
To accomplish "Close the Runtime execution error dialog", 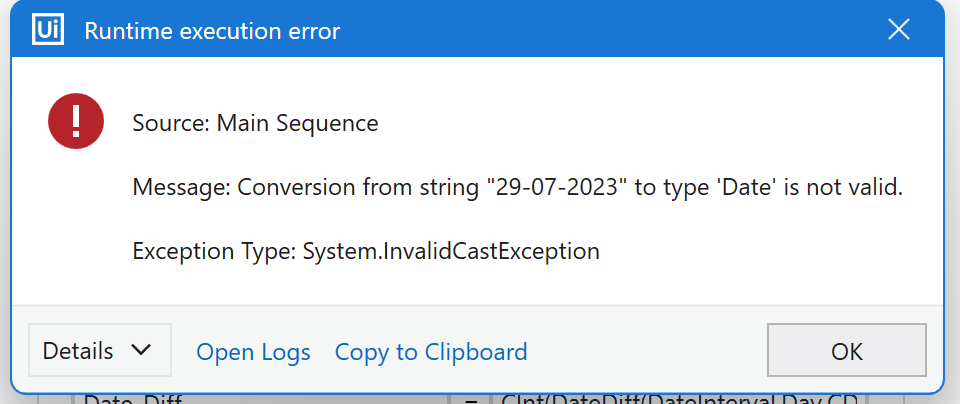I will (898, 31).
